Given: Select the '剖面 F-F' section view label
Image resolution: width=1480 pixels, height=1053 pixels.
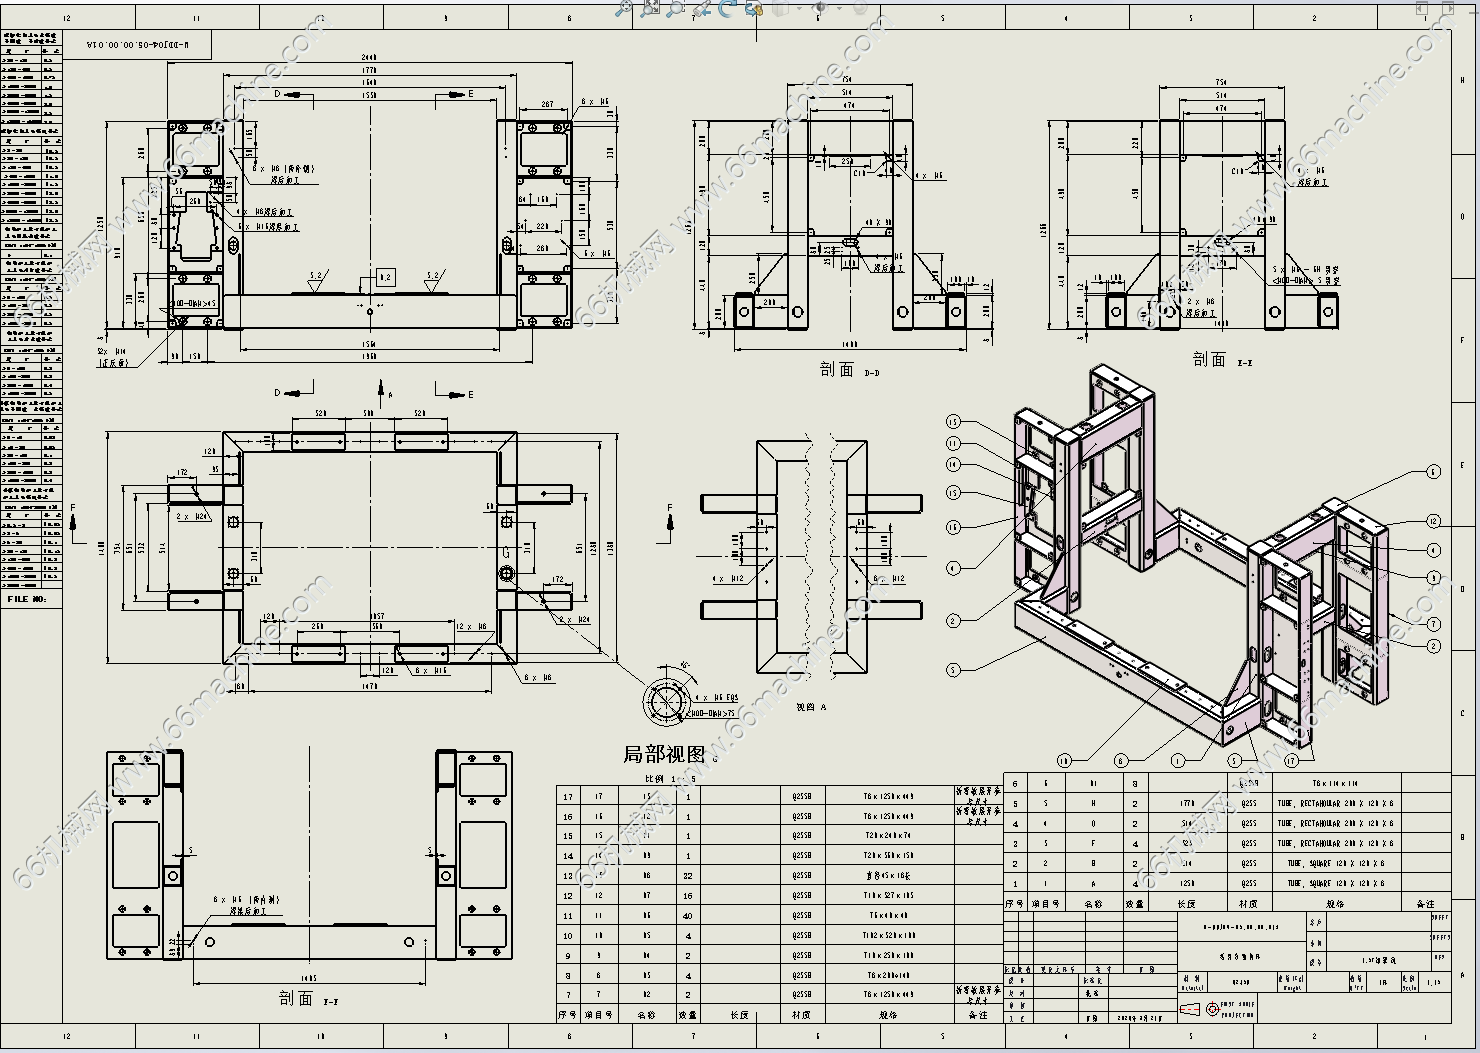Looking at the screenshot, I should (x=308, y=998).
